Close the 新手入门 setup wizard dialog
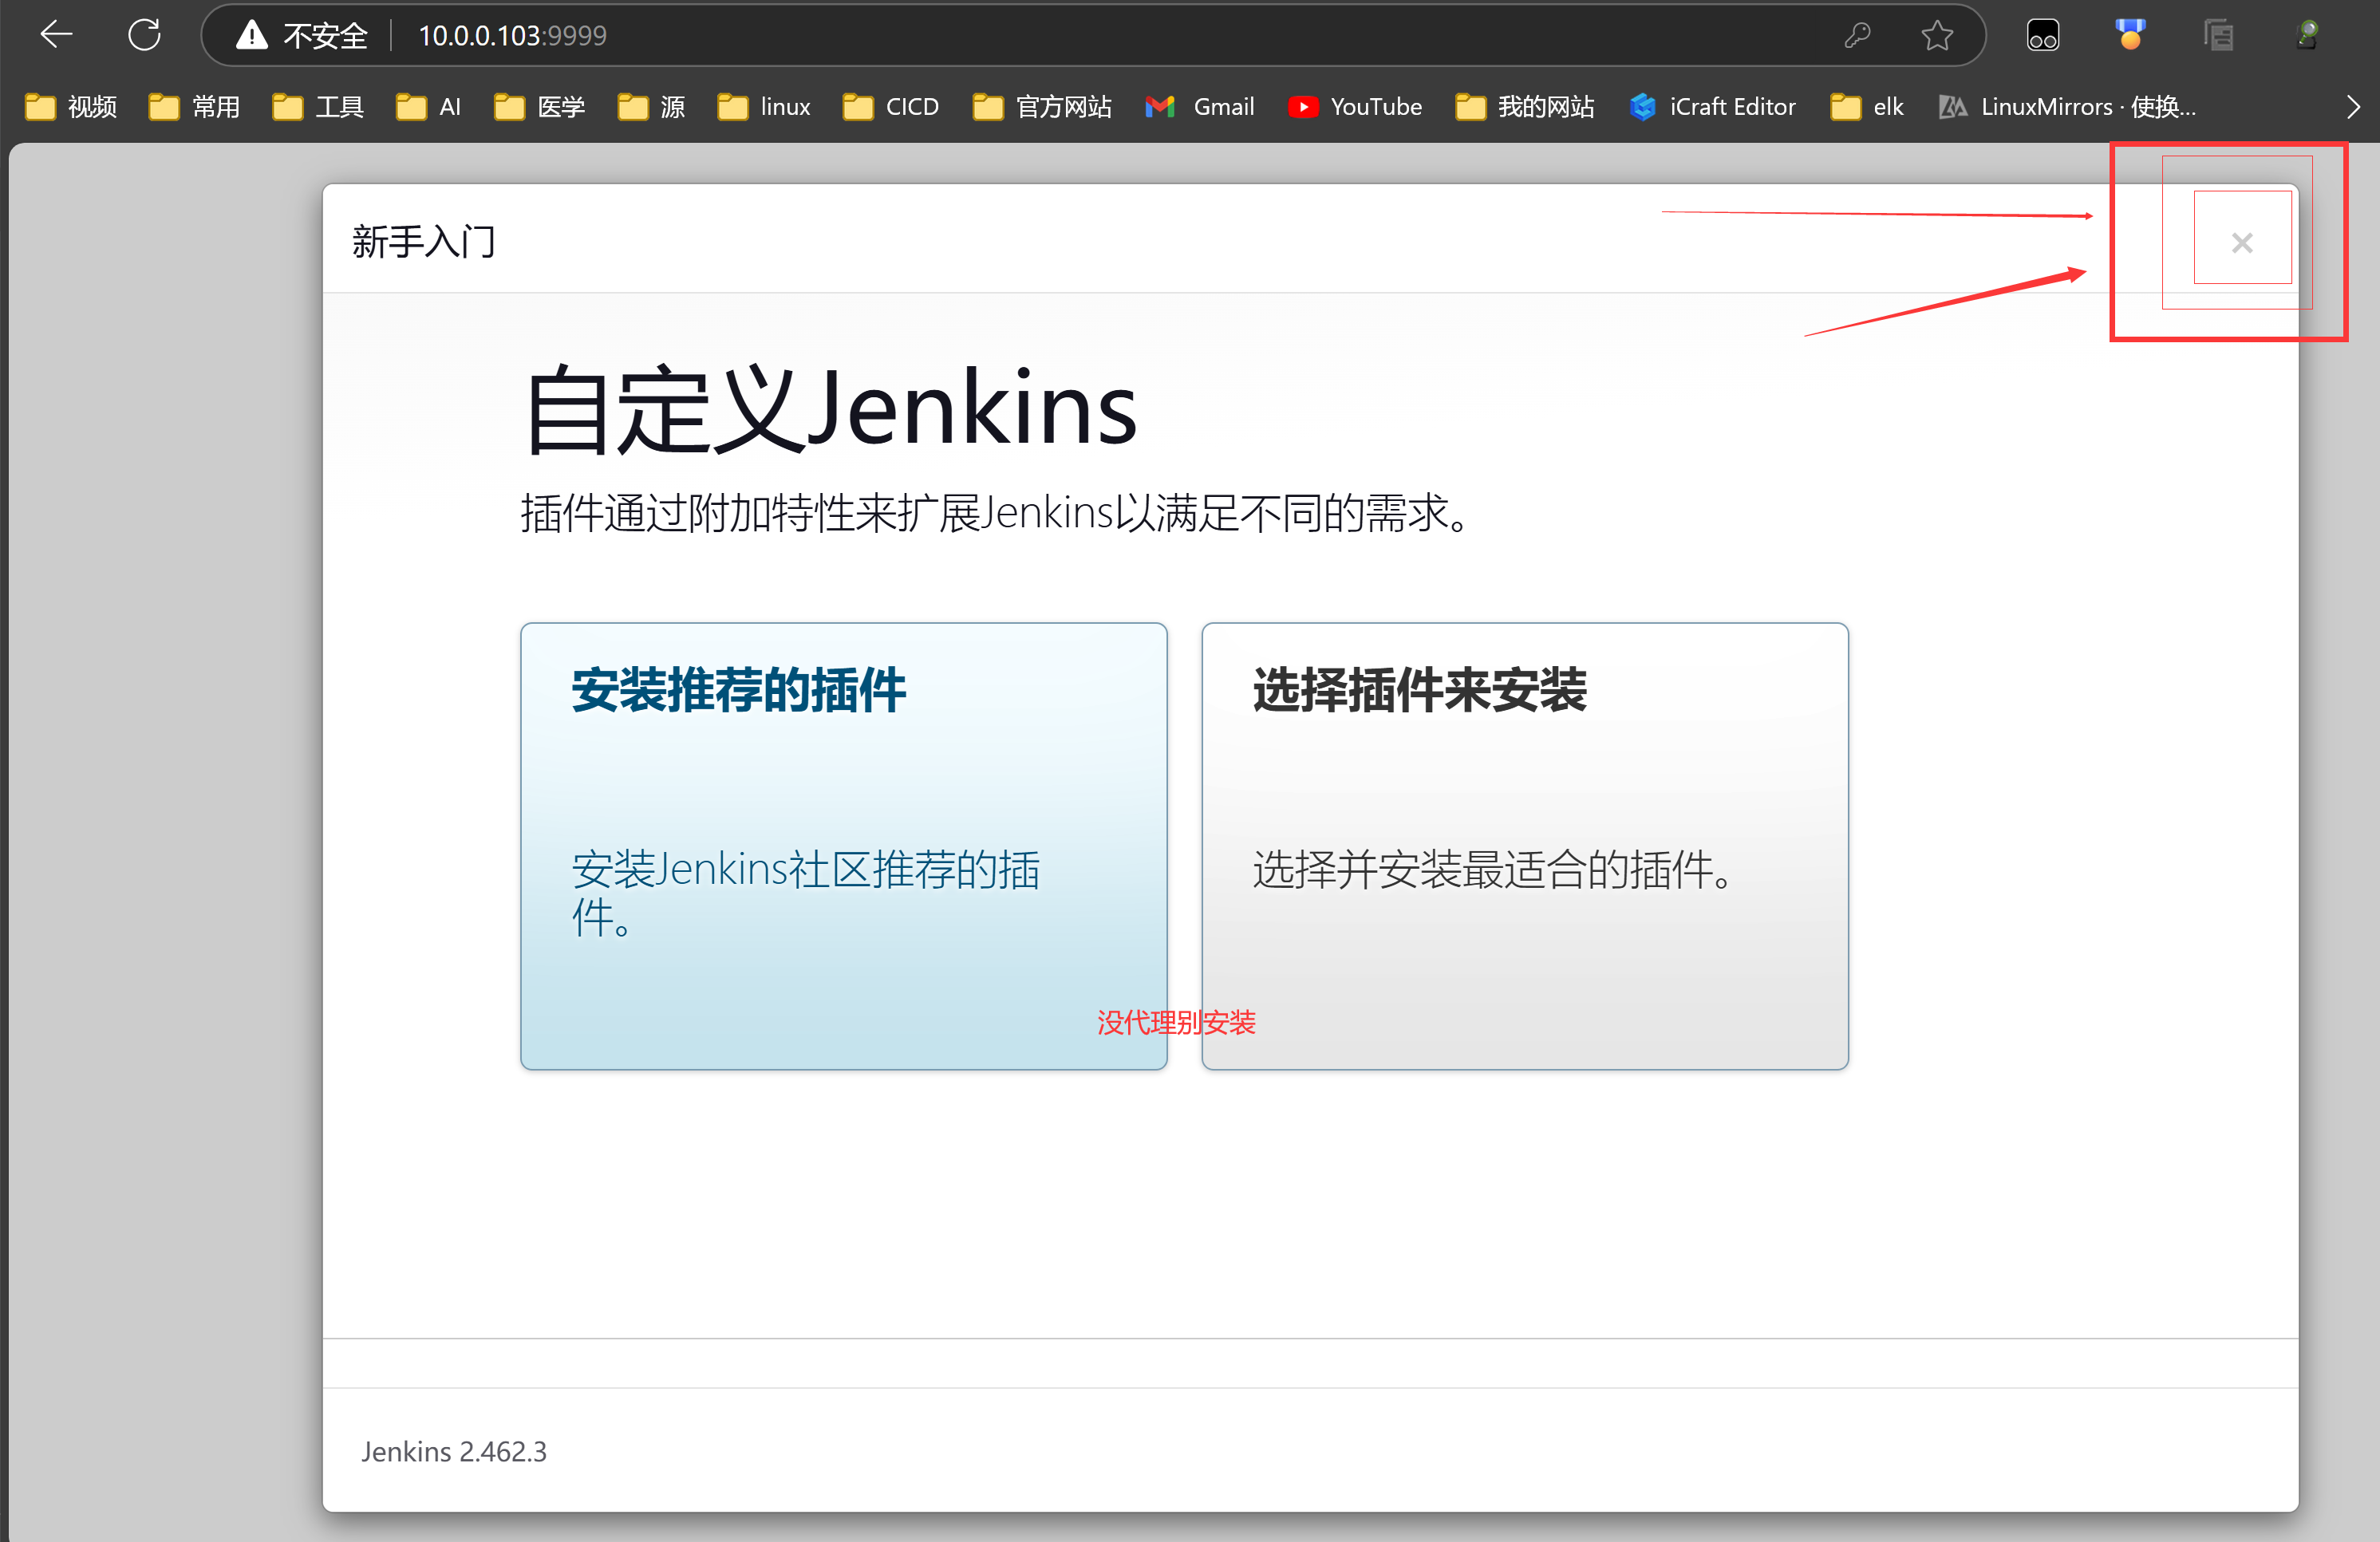Image resolution: width=2380 pixels, height=1542 pixels. [x=2241, y=243]
